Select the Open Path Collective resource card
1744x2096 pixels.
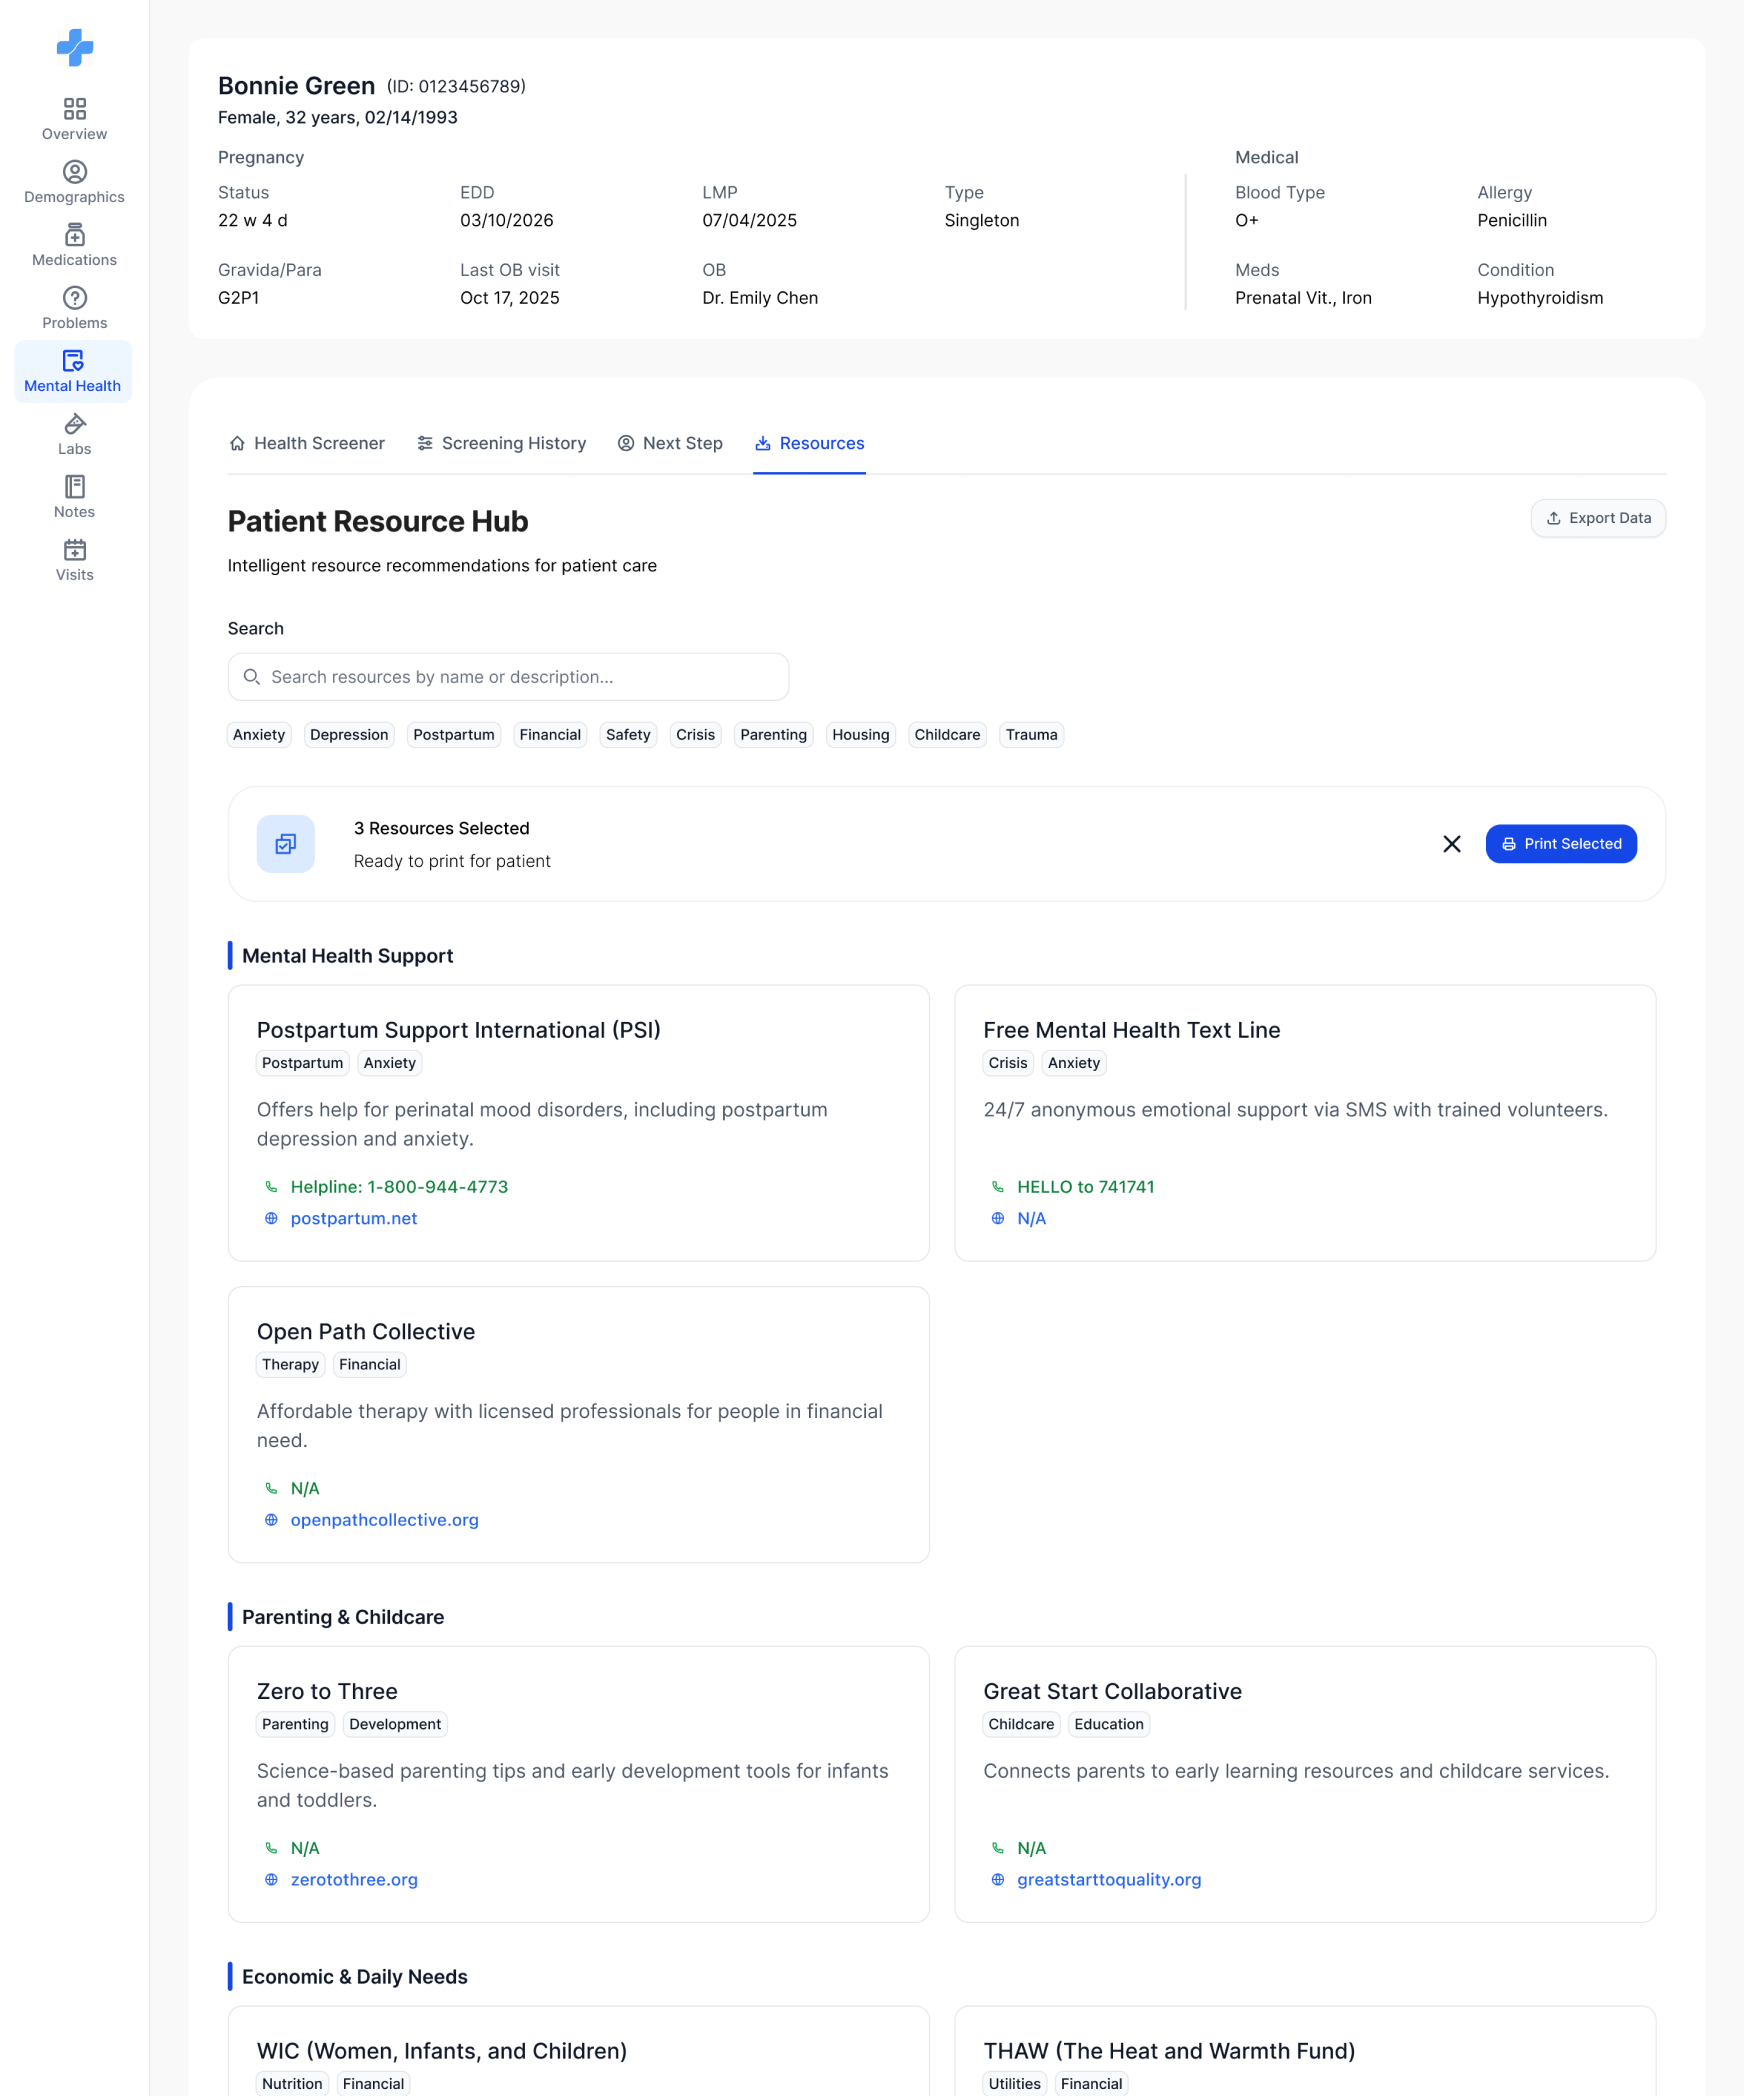click(x=579, y=1425)
